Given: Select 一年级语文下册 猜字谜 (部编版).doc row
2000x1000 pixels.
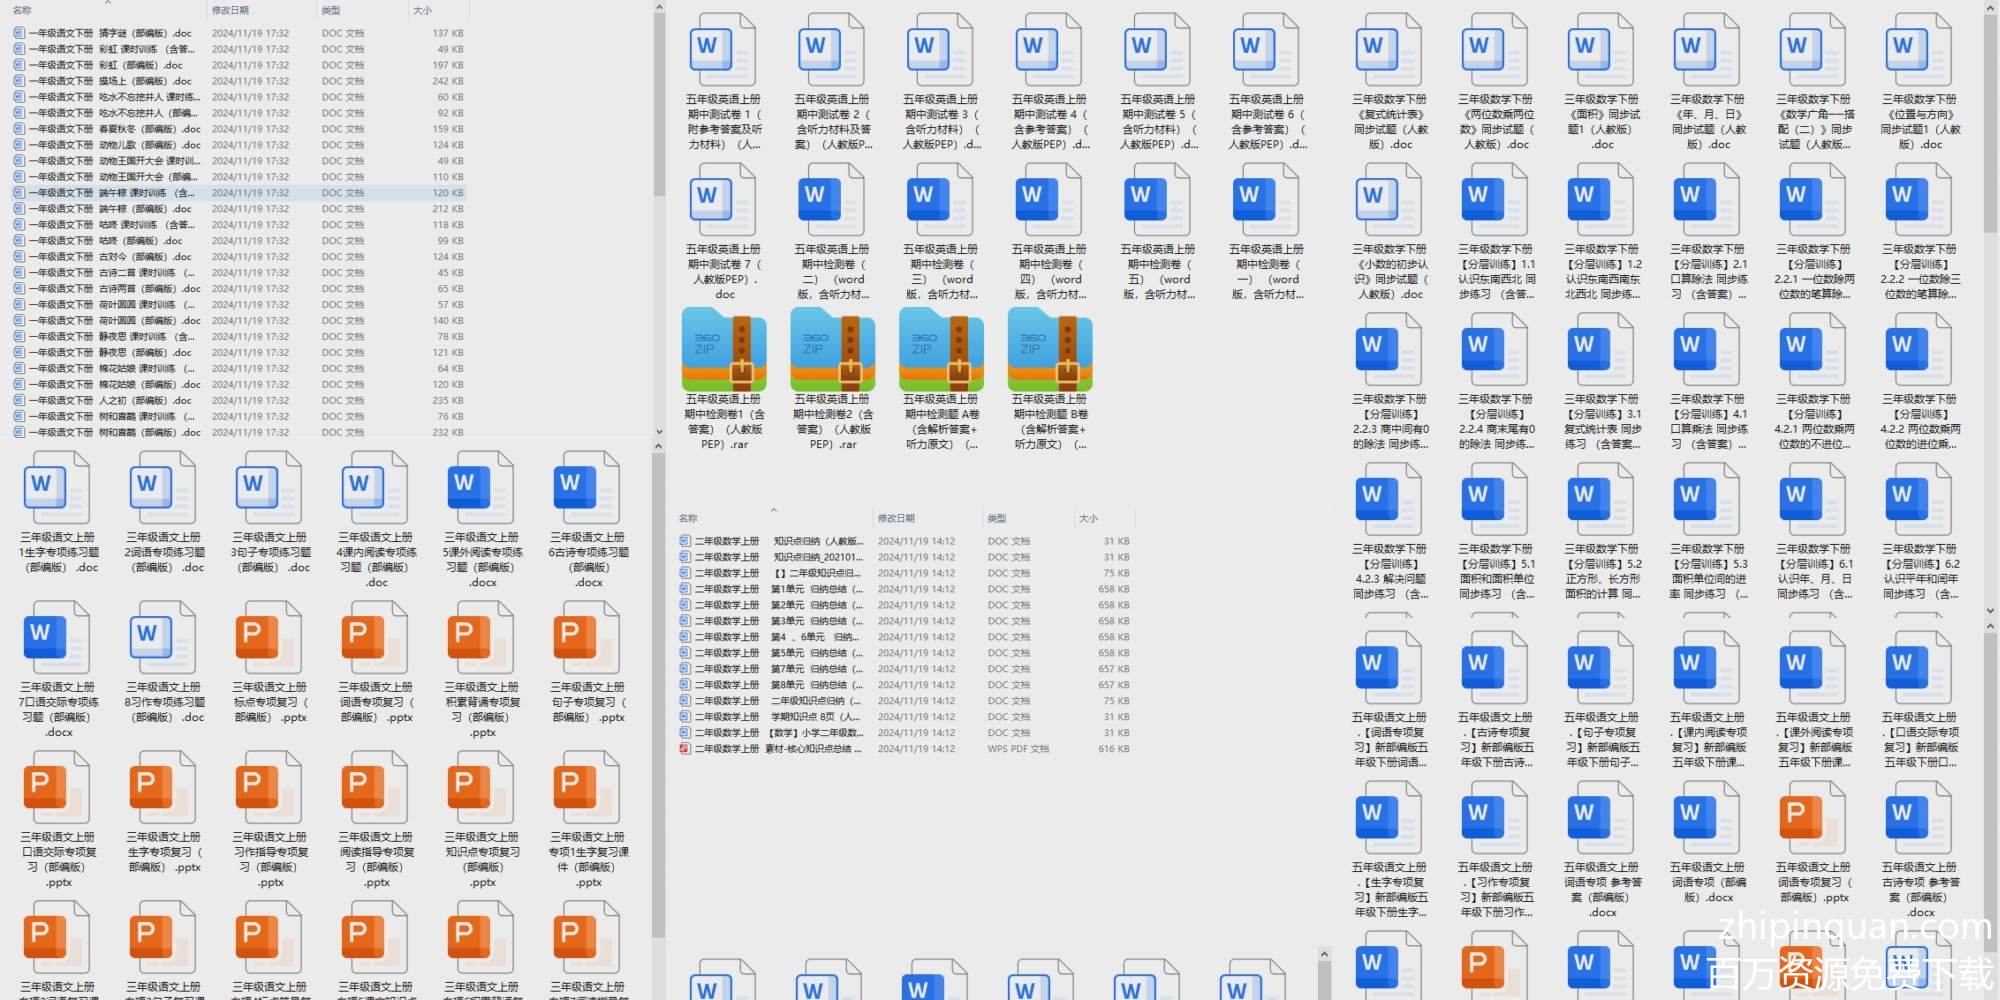Looking at the screenshot, I should tap(110, 33).
